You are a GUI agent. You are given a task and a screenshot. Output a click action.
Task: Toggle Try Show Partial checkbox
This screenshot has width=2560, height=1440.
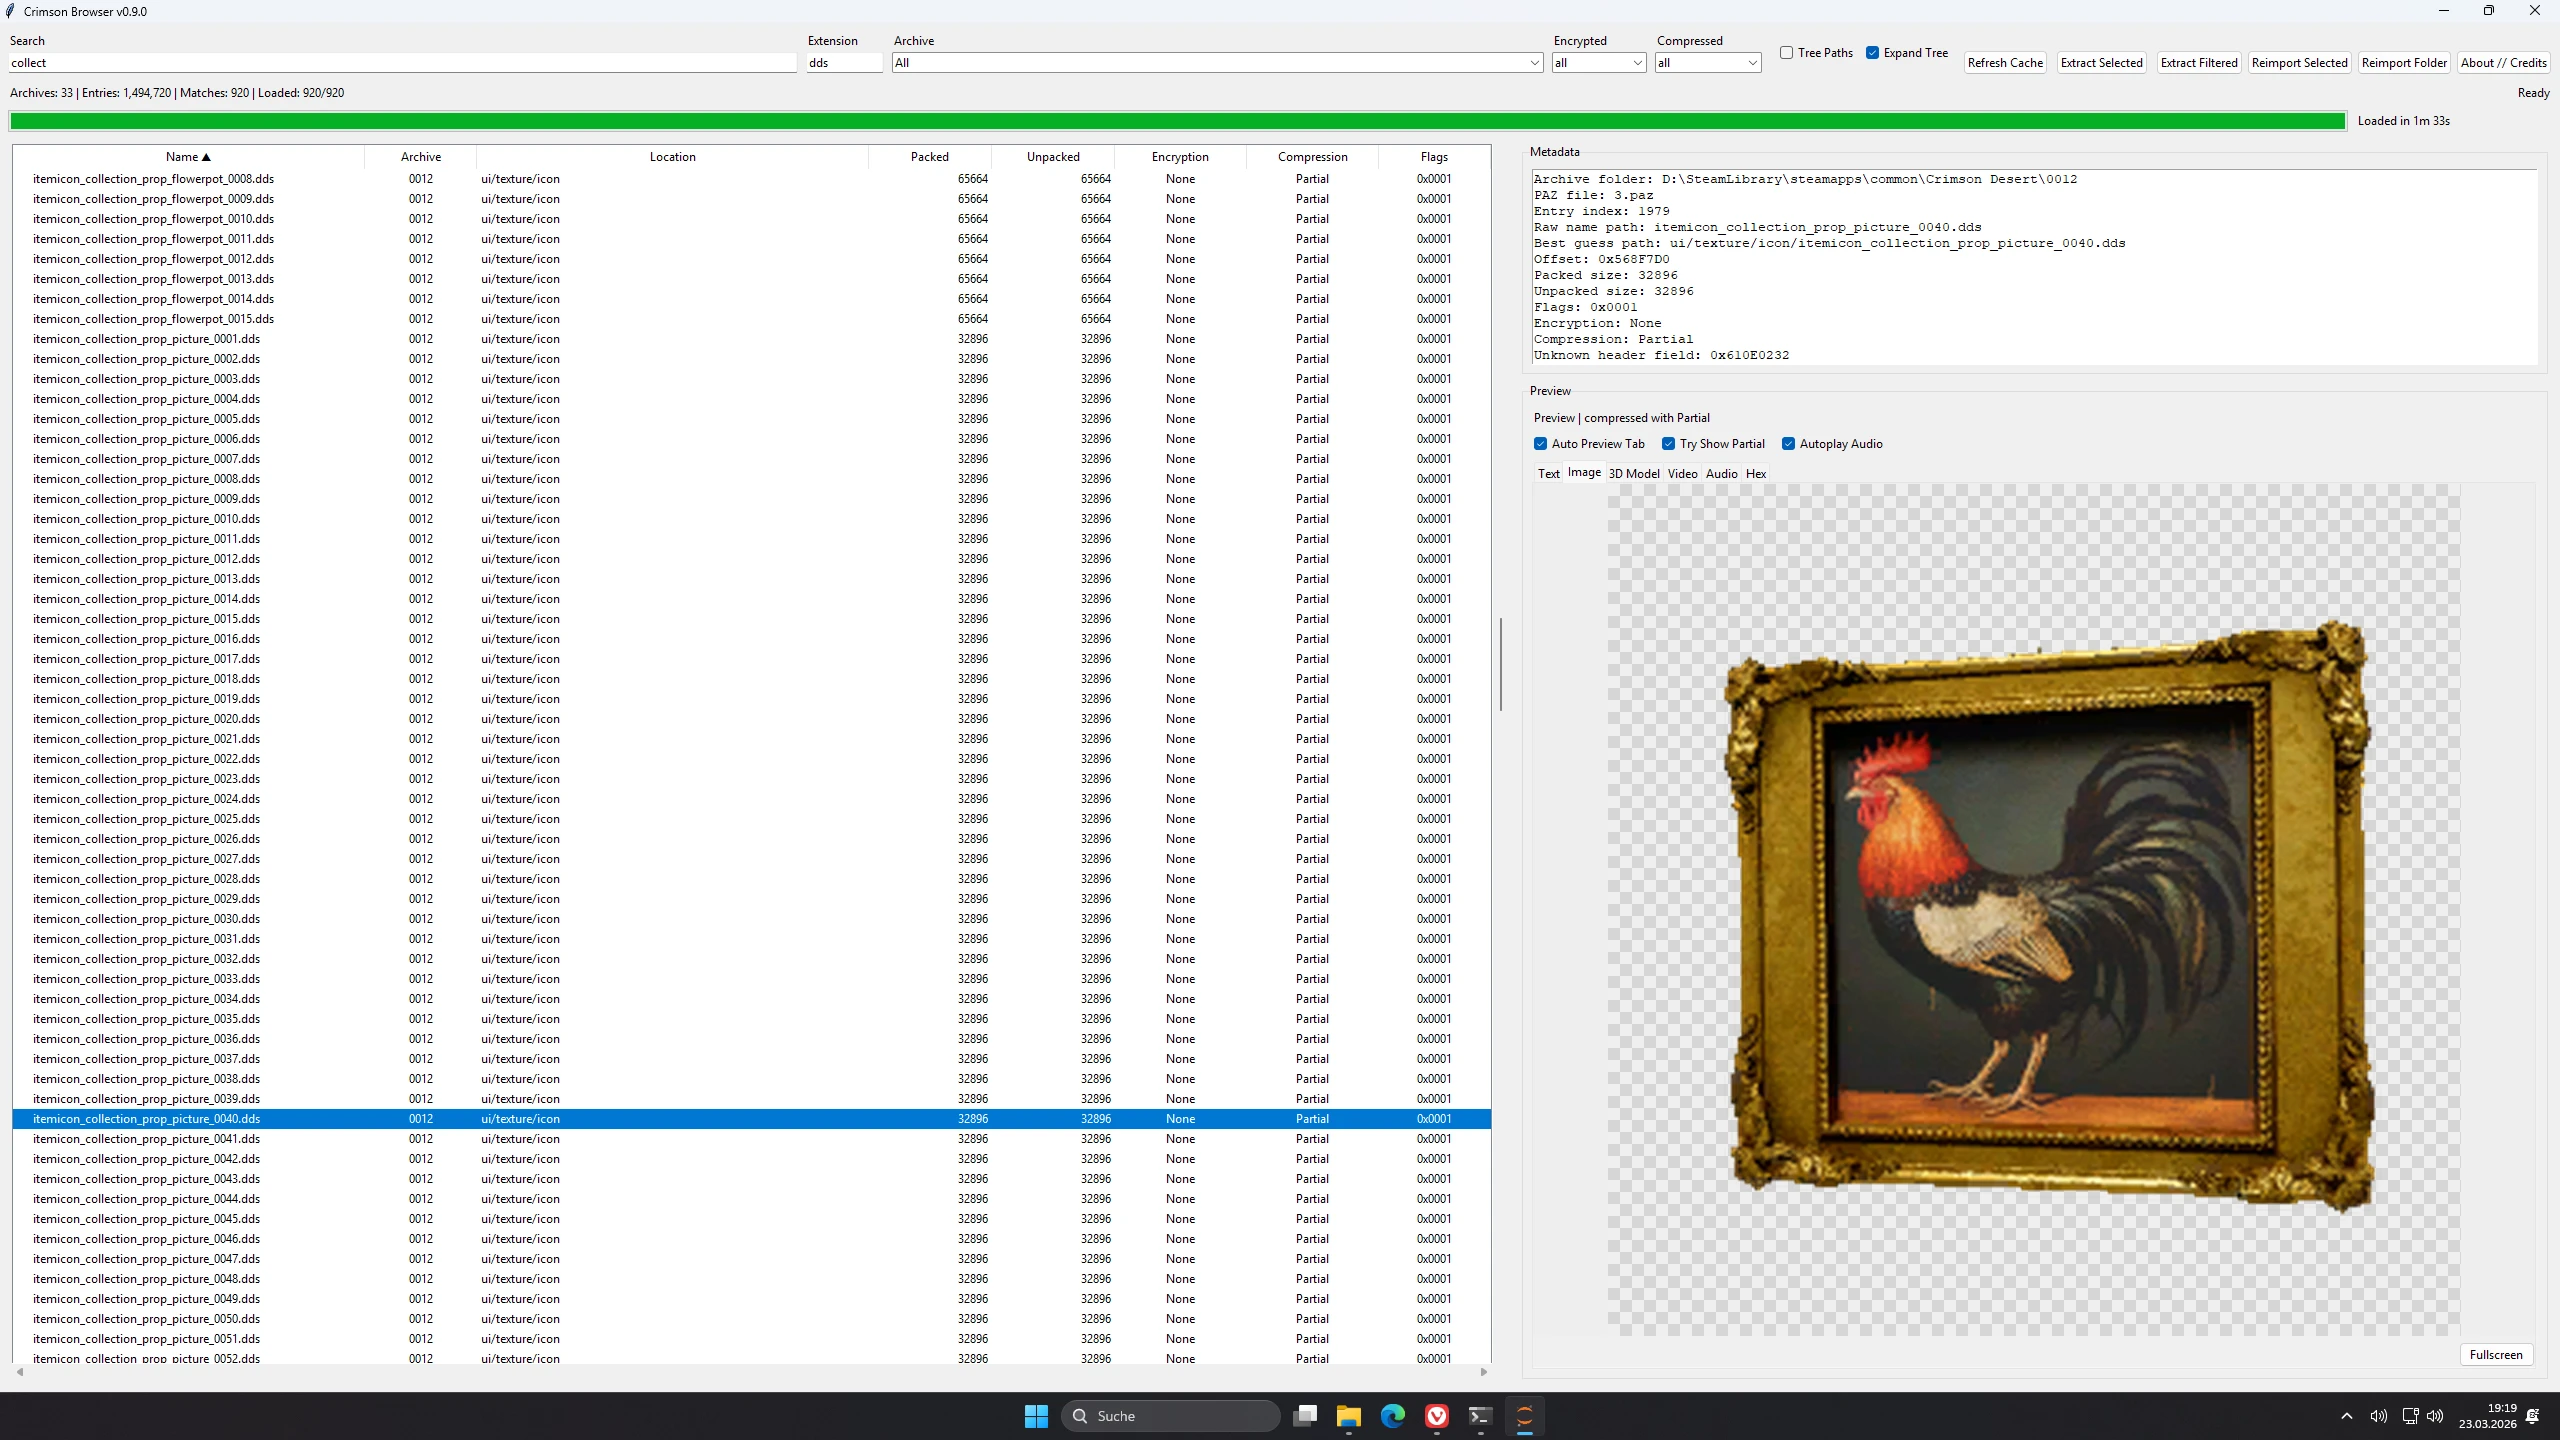point(1668,444)
